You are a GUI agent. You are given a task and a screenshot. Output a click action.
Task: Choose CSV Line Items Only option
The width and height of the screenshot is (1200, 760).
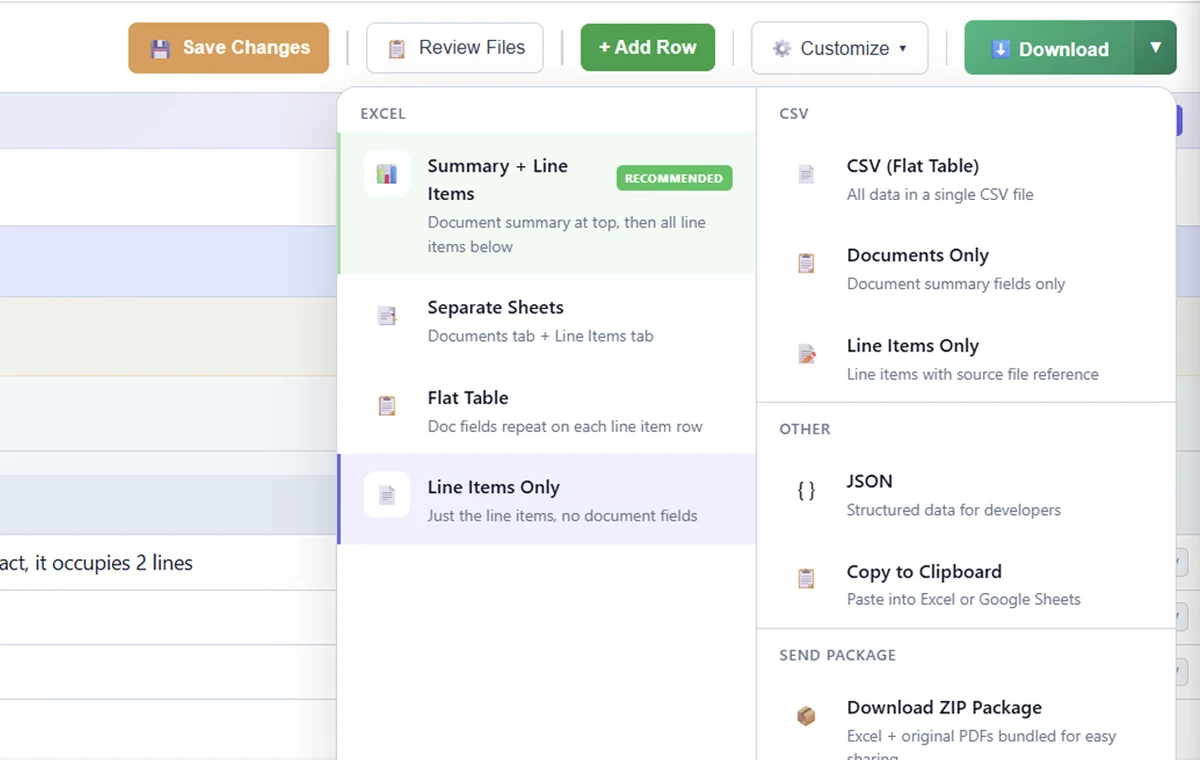(966, 359)
